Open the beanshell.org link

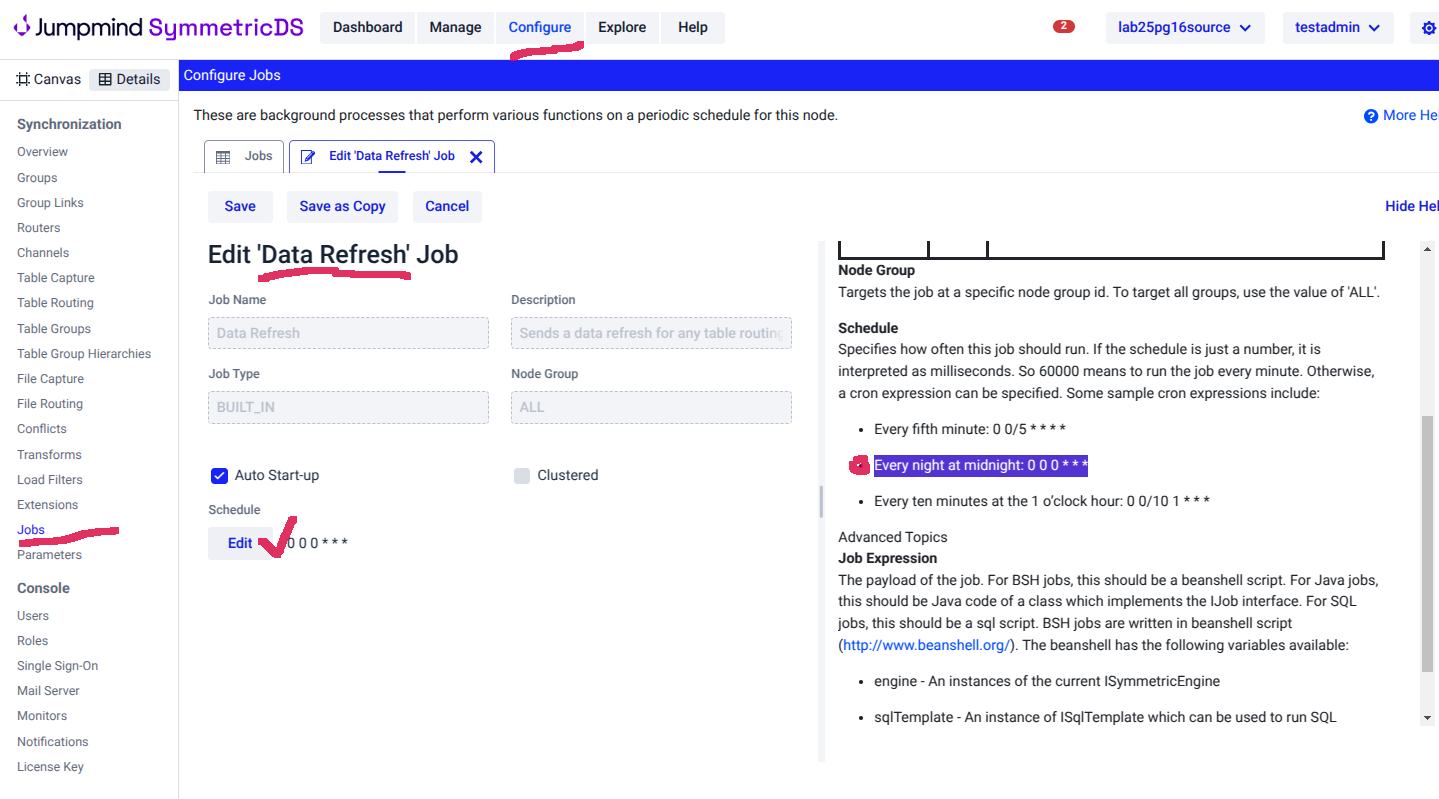(x=926, y=645)
